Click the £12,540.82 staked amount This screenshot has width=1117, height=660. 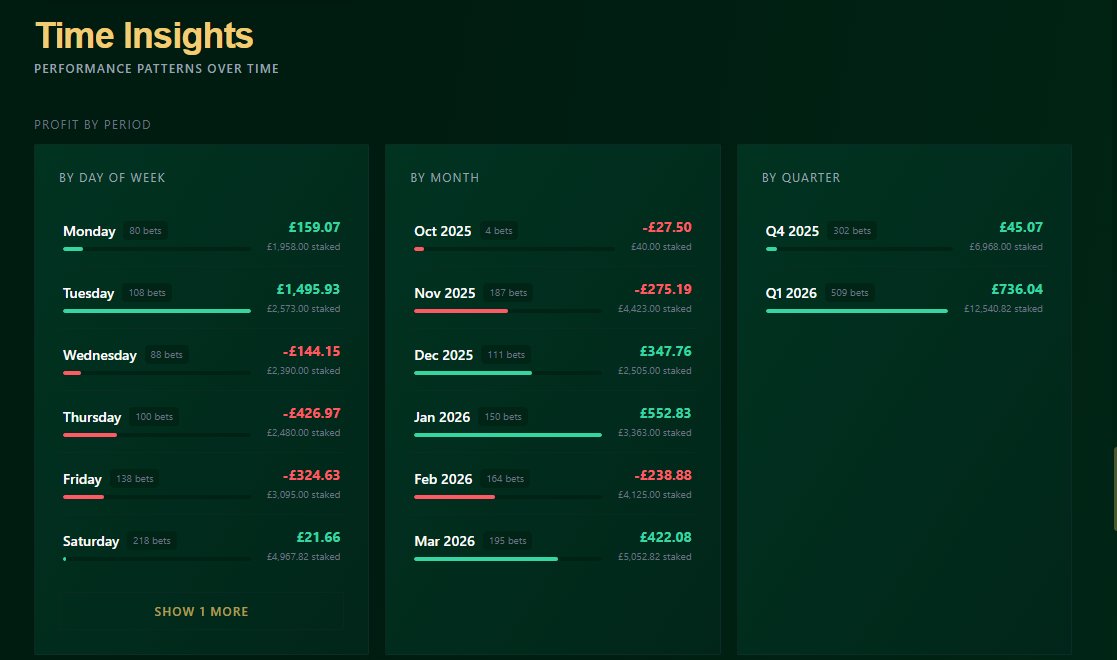(1003, 309)
